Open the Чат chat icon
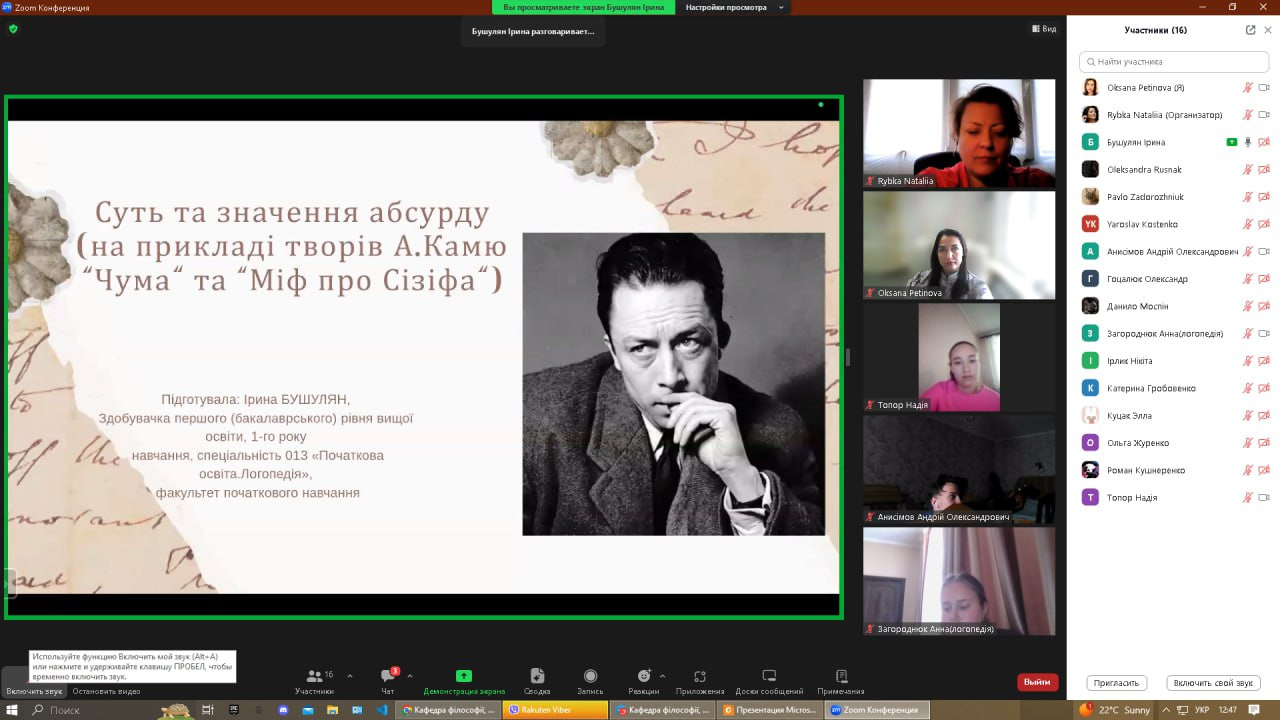1280x720 pixels. coord(387,677)
